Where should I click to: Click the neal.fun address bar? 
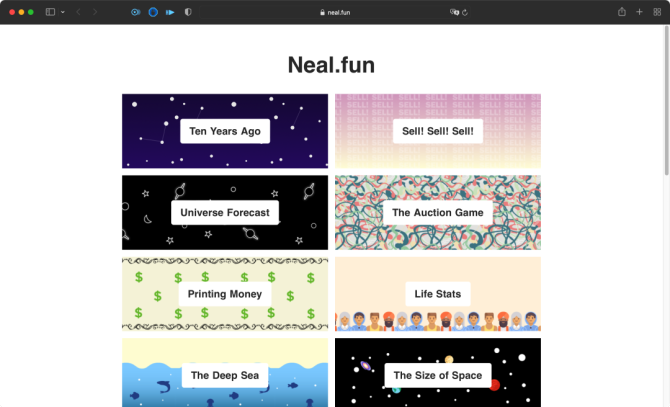point(335,12)
